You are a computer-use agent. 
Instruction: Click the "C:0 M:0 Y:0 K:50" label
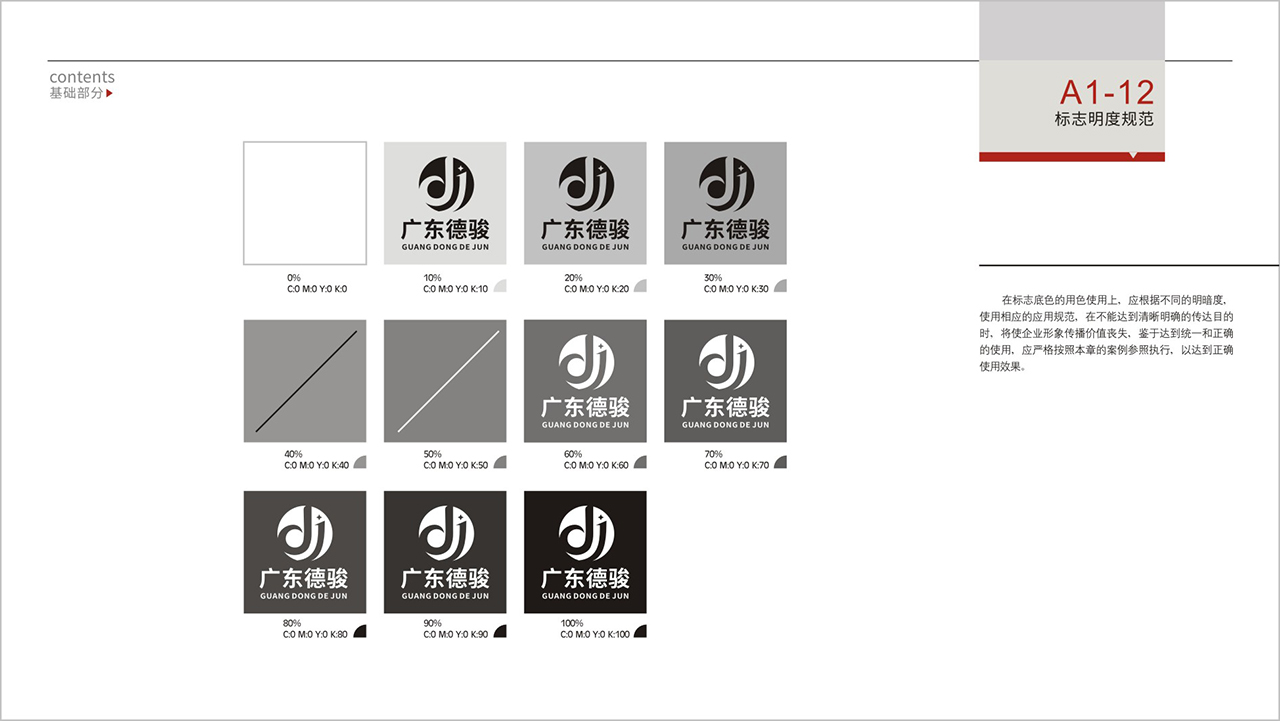[x=456, y=465]
